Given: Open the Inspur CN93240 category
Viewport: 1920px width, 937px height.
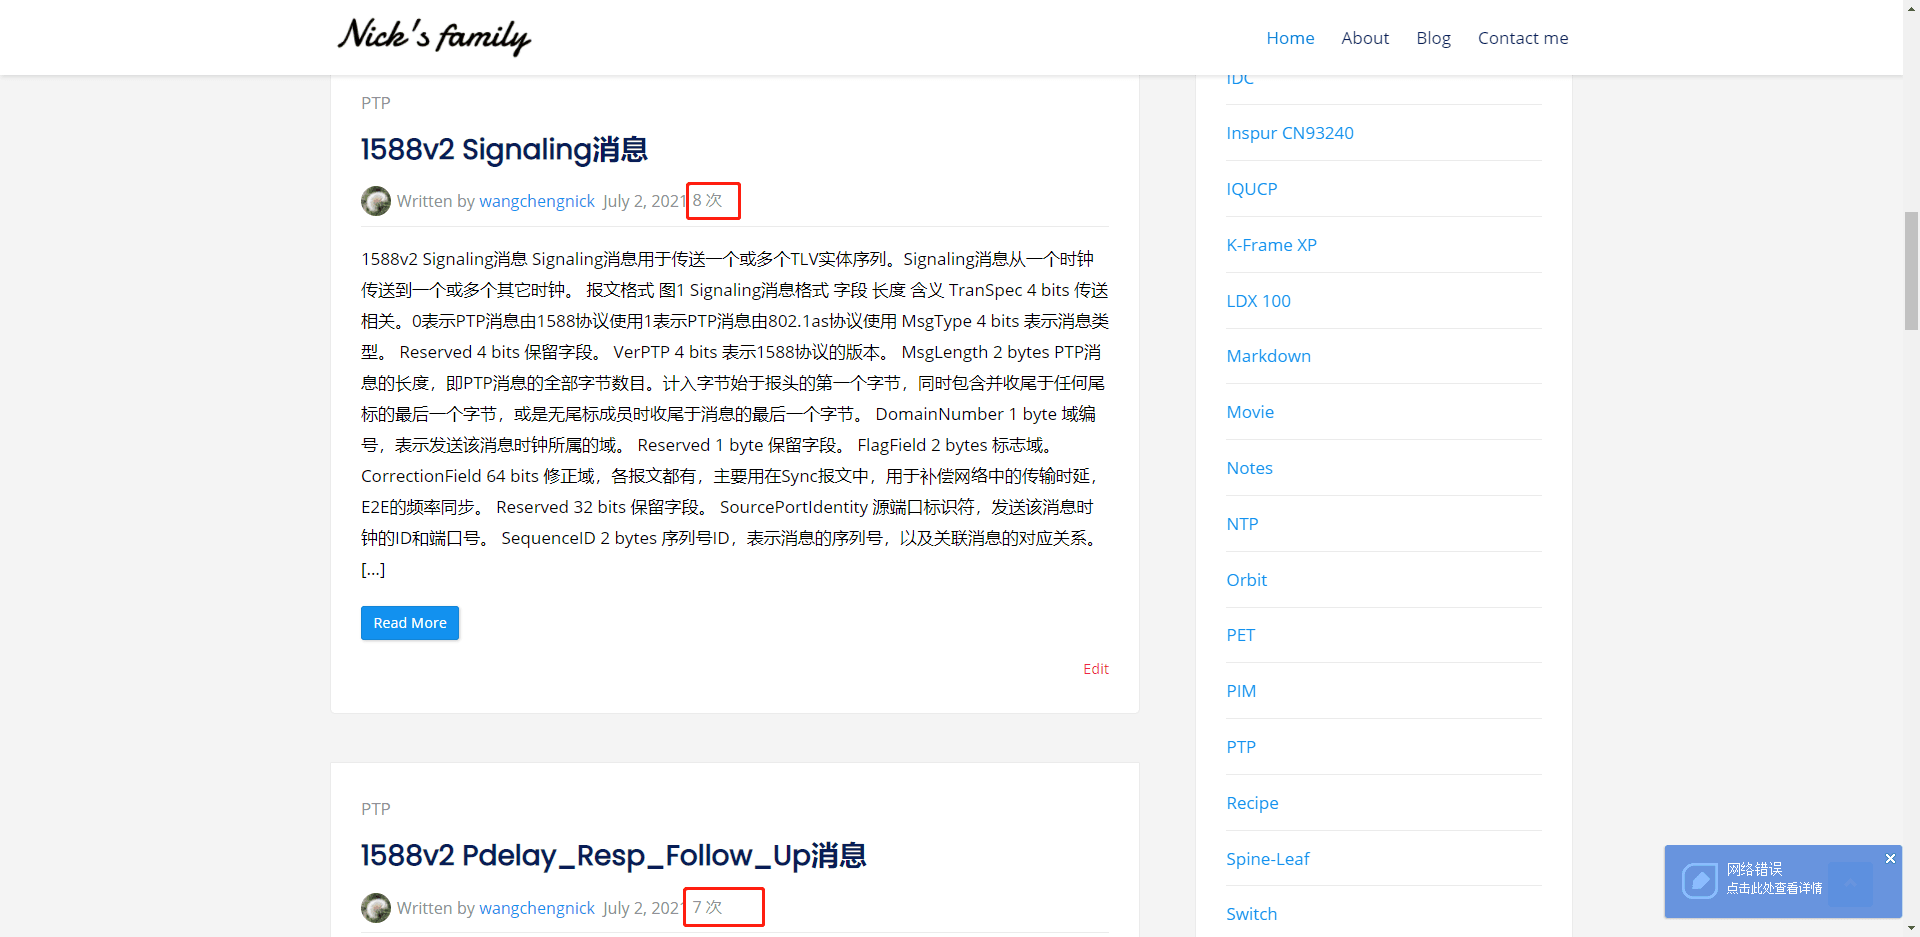Looking at the screenshot, I should click(1290, 133).
